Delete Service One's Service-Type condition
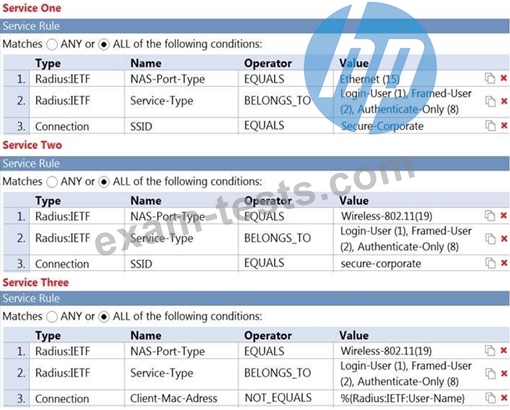 click(x=504, y=101)
